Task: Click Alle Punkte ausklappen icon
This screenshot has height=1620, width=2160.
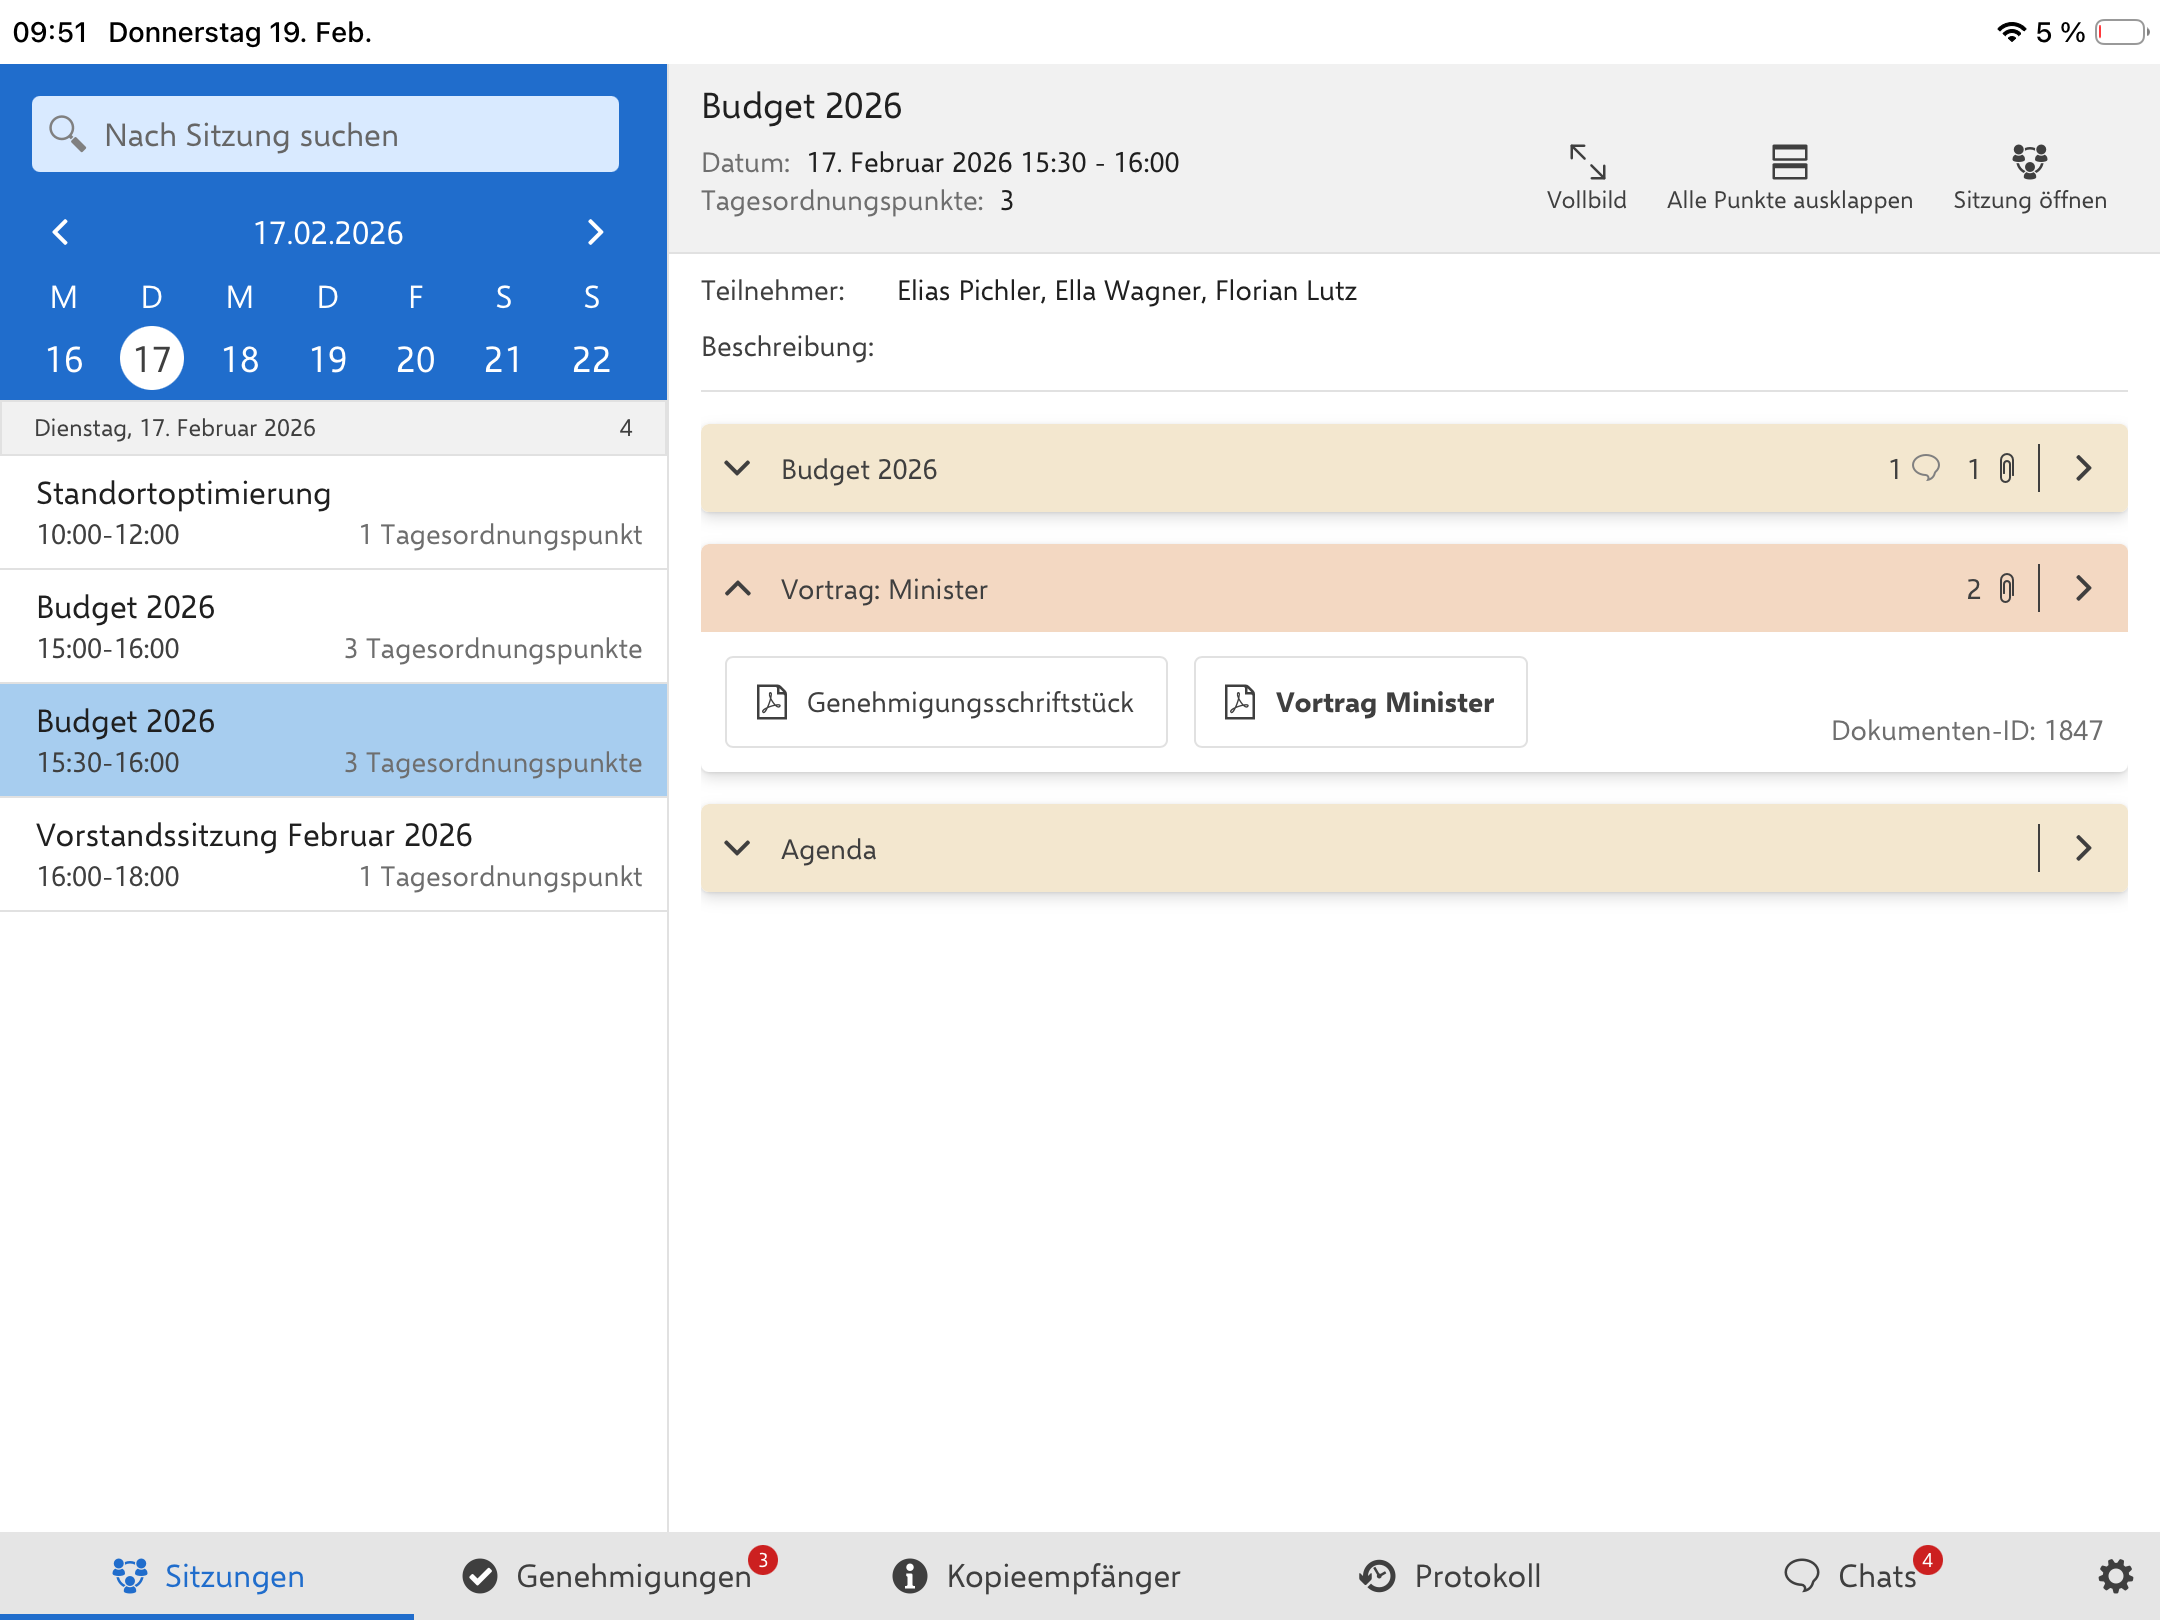Action: [1789, 162]
